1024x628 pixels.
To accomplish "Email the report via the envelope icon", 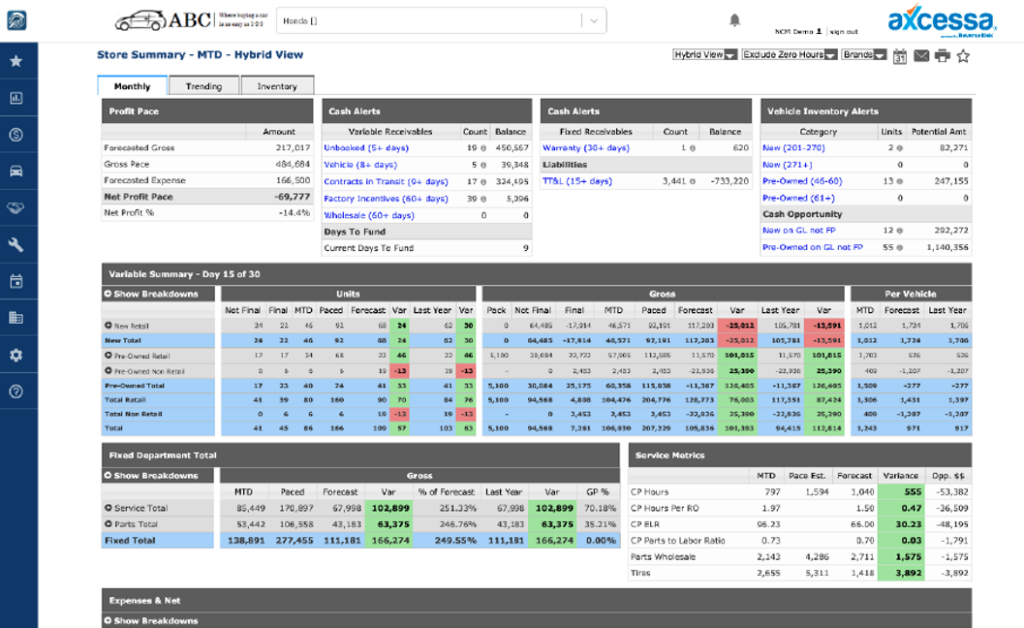I will 921,56.
